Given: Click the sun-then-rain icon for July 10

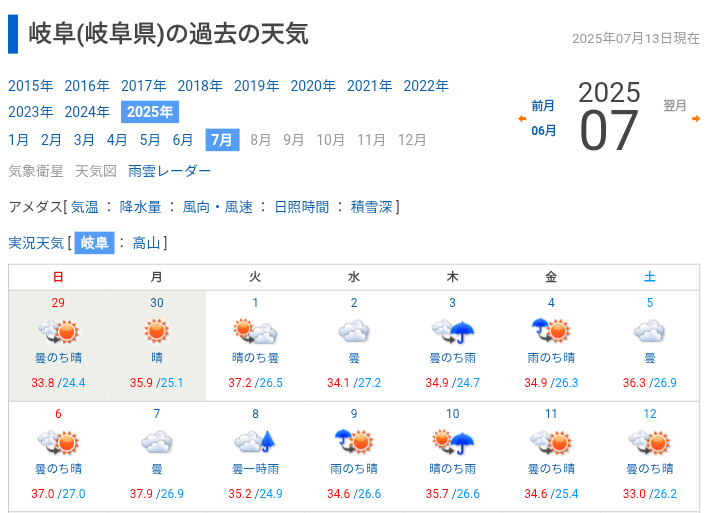Looking at the screenshot, I should coord(453,443).
